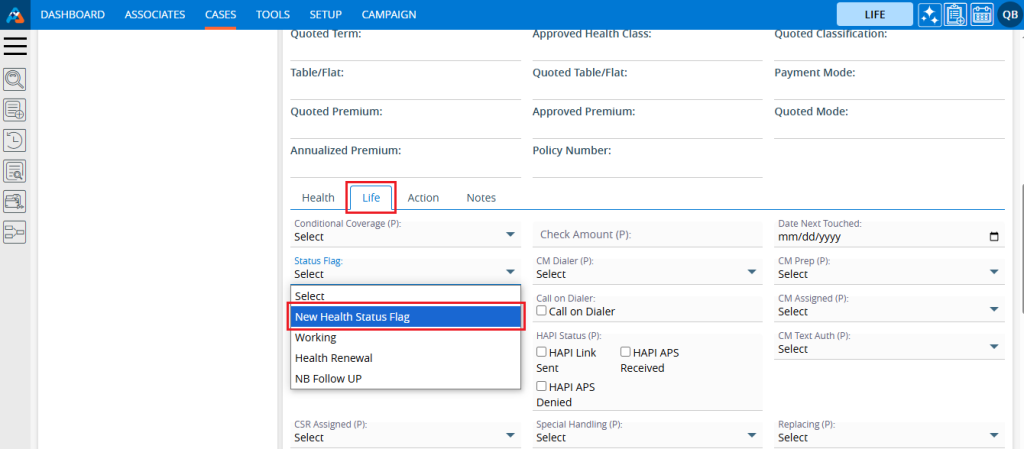Check the Call on Dialer checkbox

tap(542, 311)
